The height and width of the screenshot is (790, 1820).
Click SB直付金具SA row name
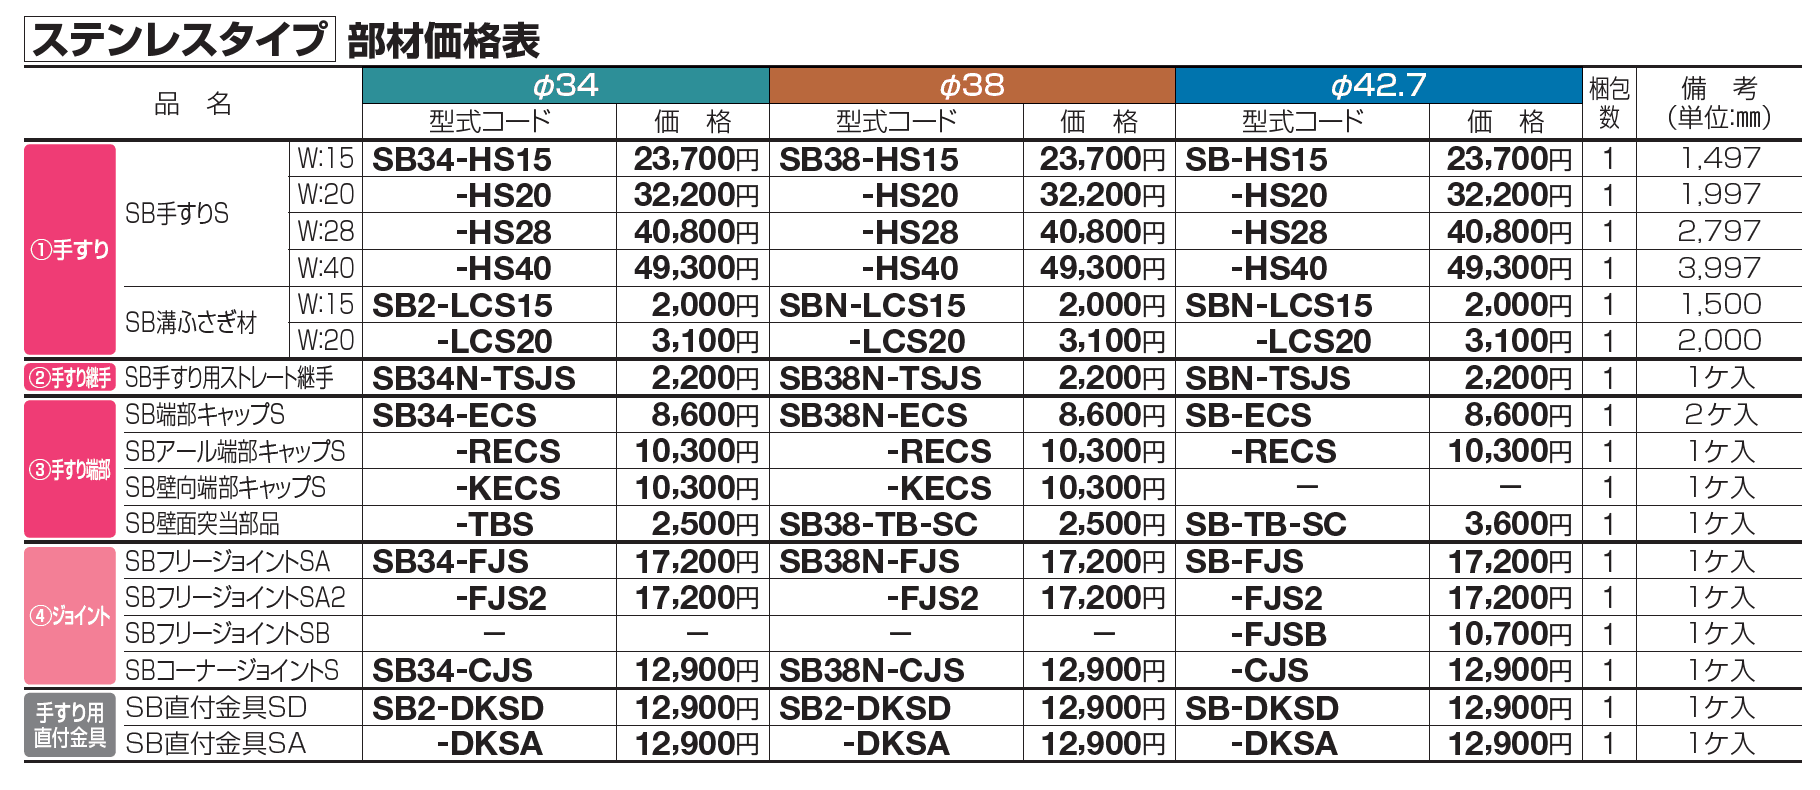216,743
